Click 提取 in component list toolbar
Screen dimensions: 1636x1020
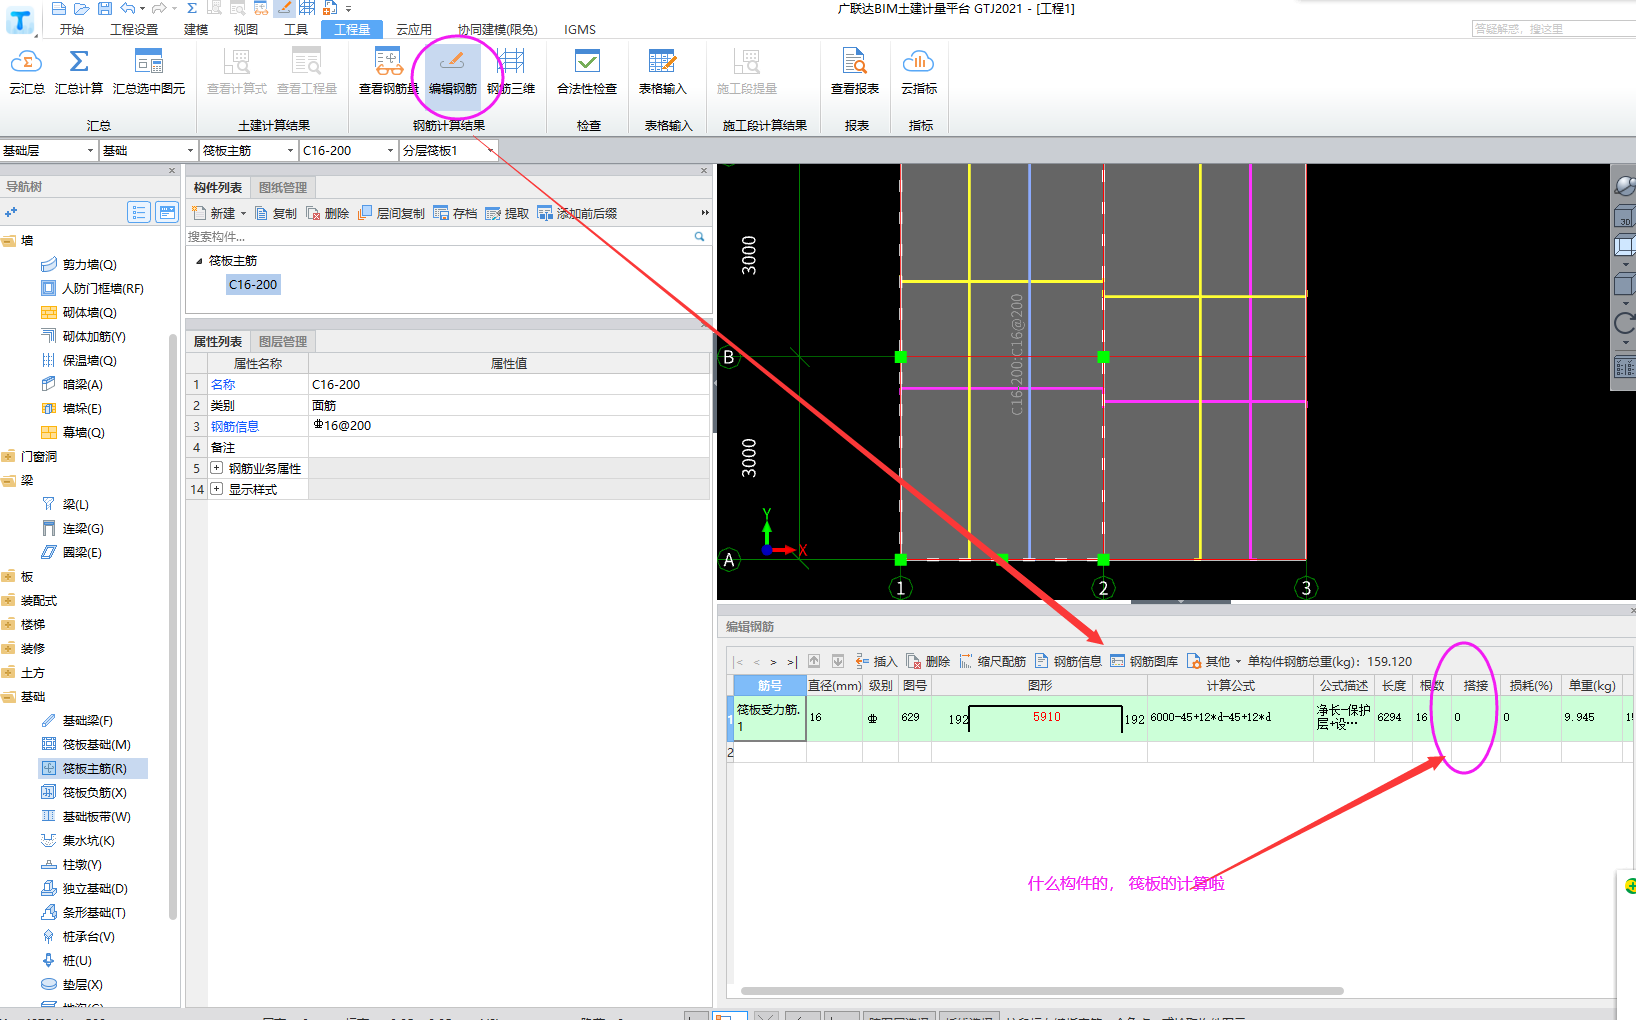(507, 213)
